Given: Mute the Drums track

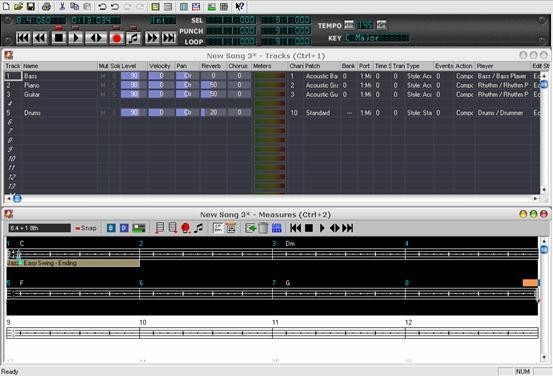Looking at the screenshot, I should click(x=103, y=113).
